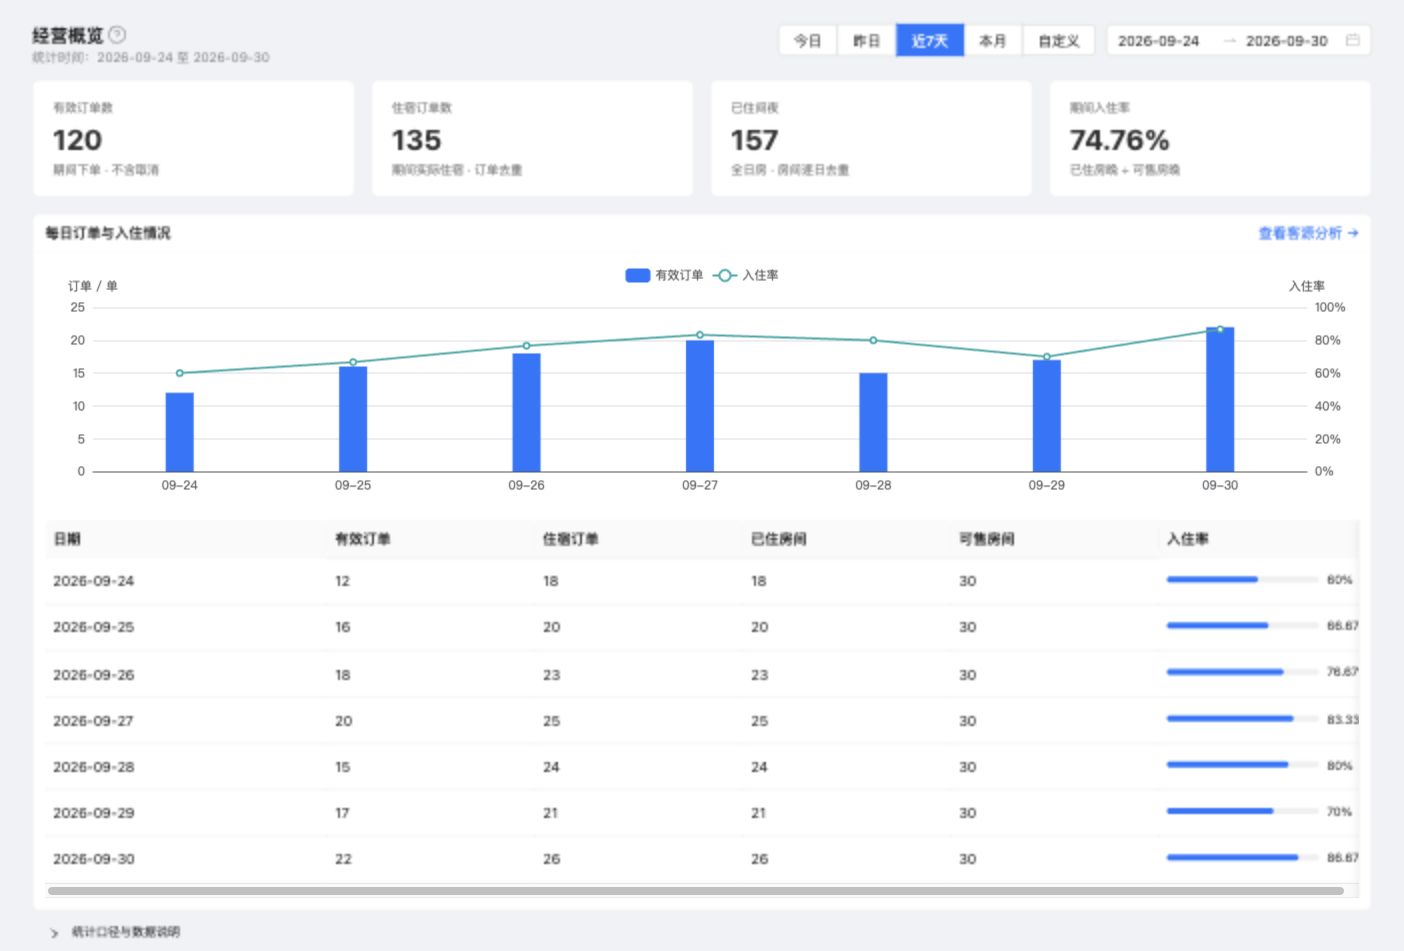Toggle the 有效订单 series in the chart legend
Image resolution: width=1404 pixels, height=951 pixels.
664,275
